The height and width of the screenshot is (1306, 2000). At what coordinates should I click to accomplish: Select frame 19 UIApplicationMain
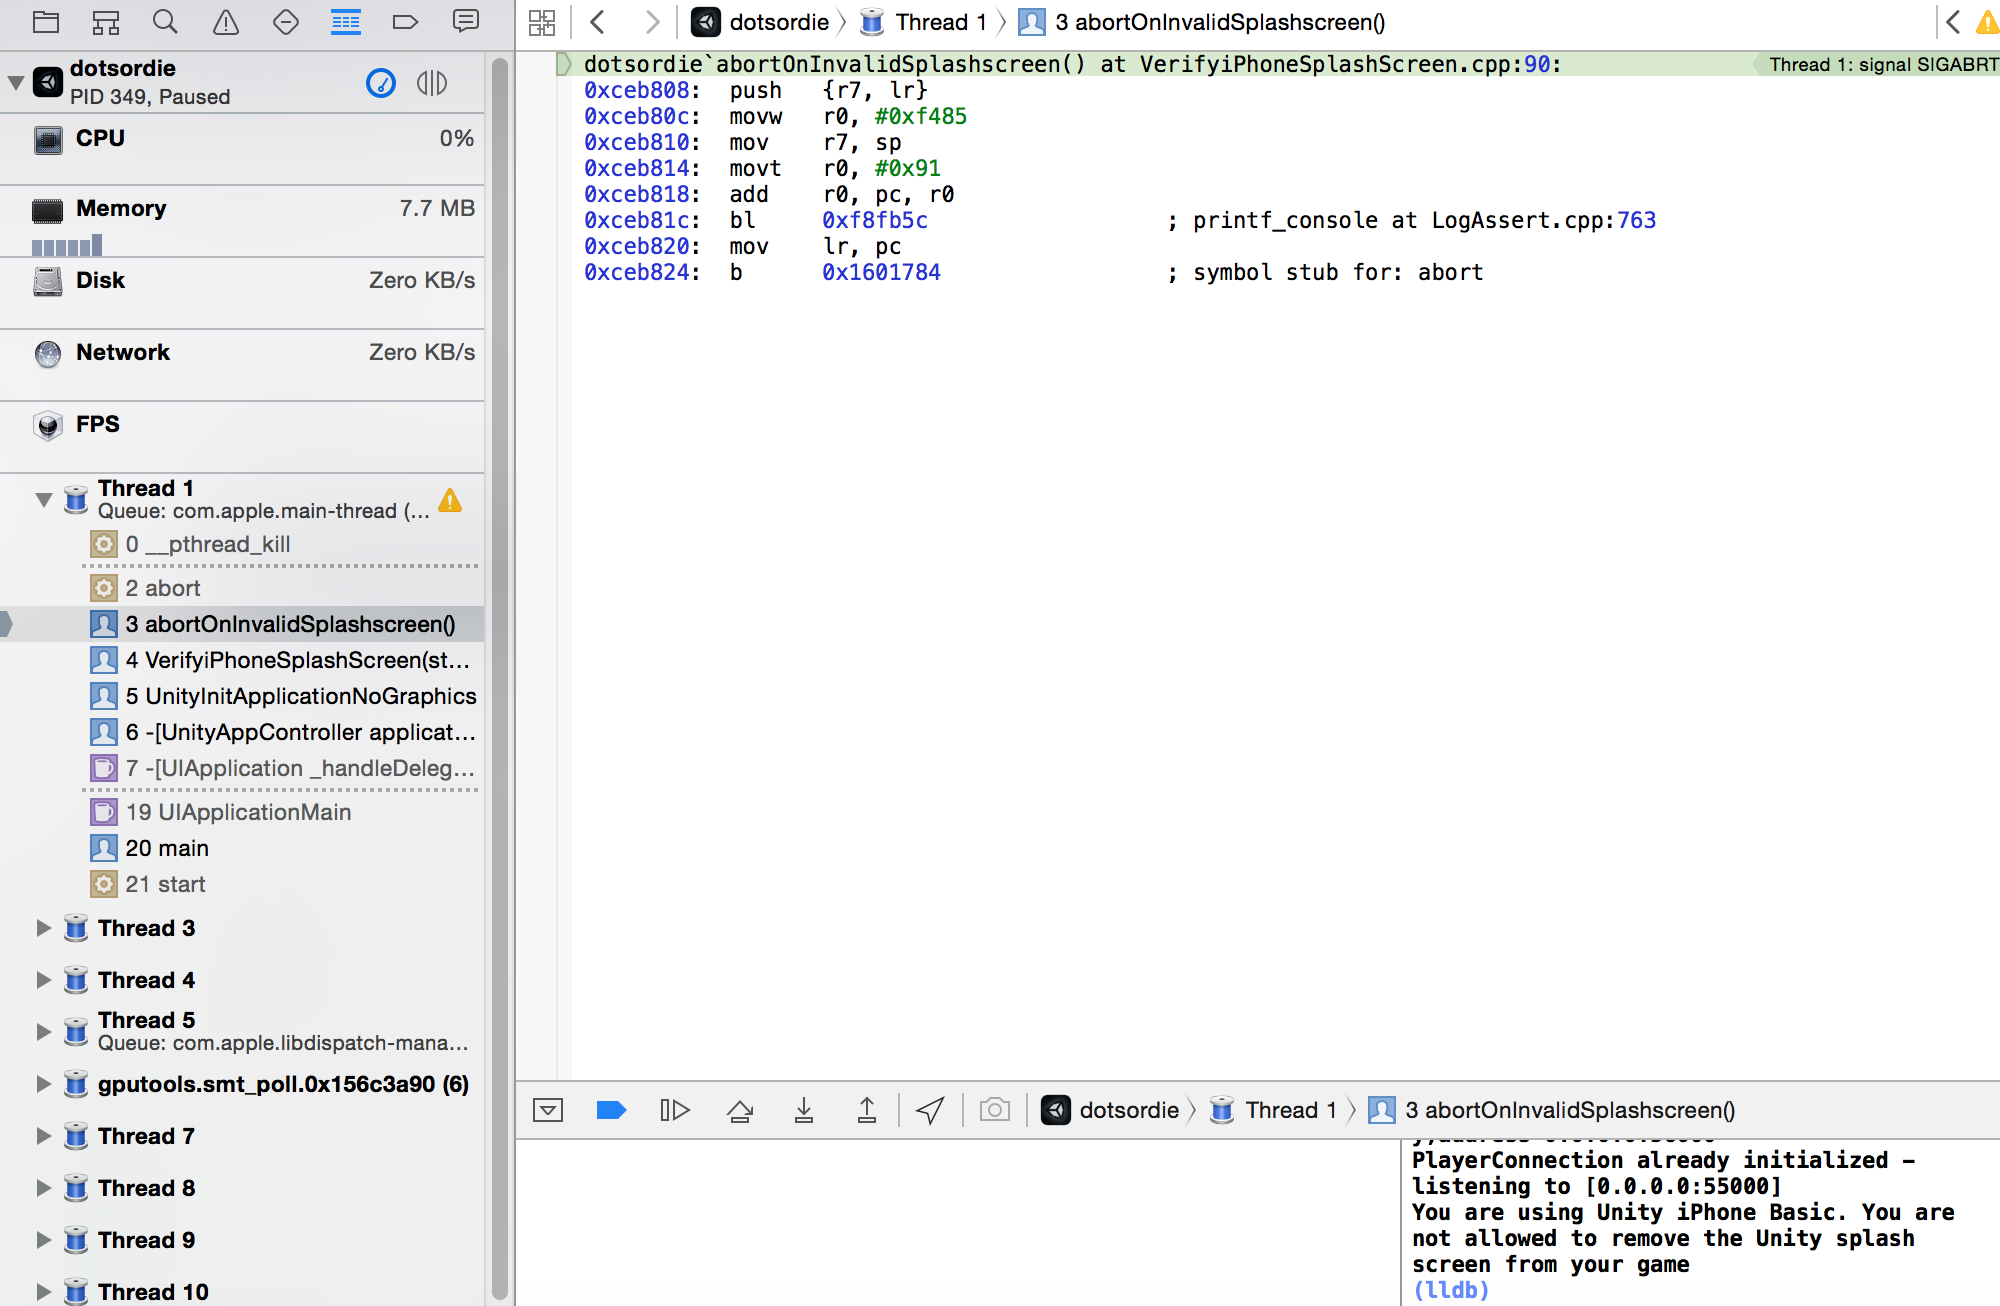pyautogui.click(x=242, y=812)
